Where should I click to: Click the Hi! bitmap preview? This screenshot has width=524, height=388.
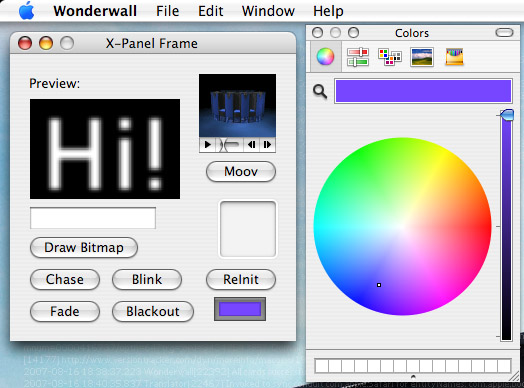(105, 149)
